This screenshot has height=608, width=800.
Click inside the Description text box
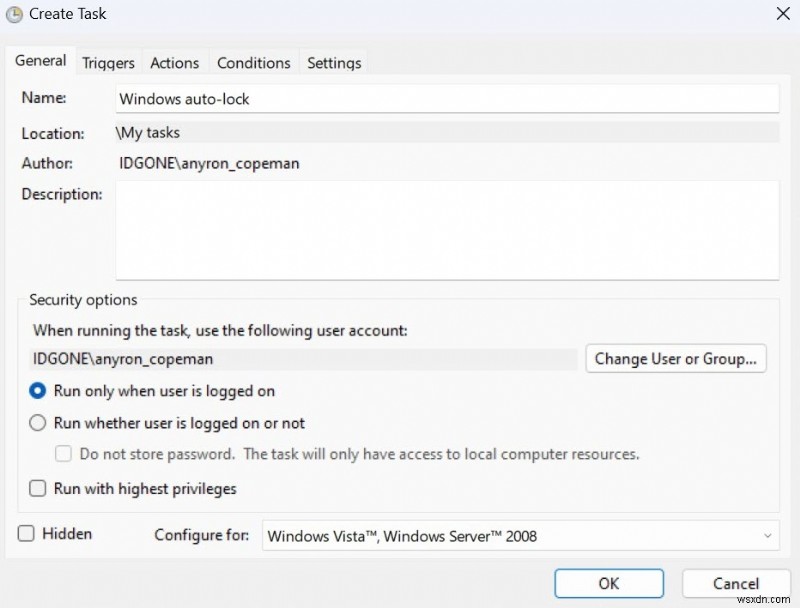coord(447,230)
